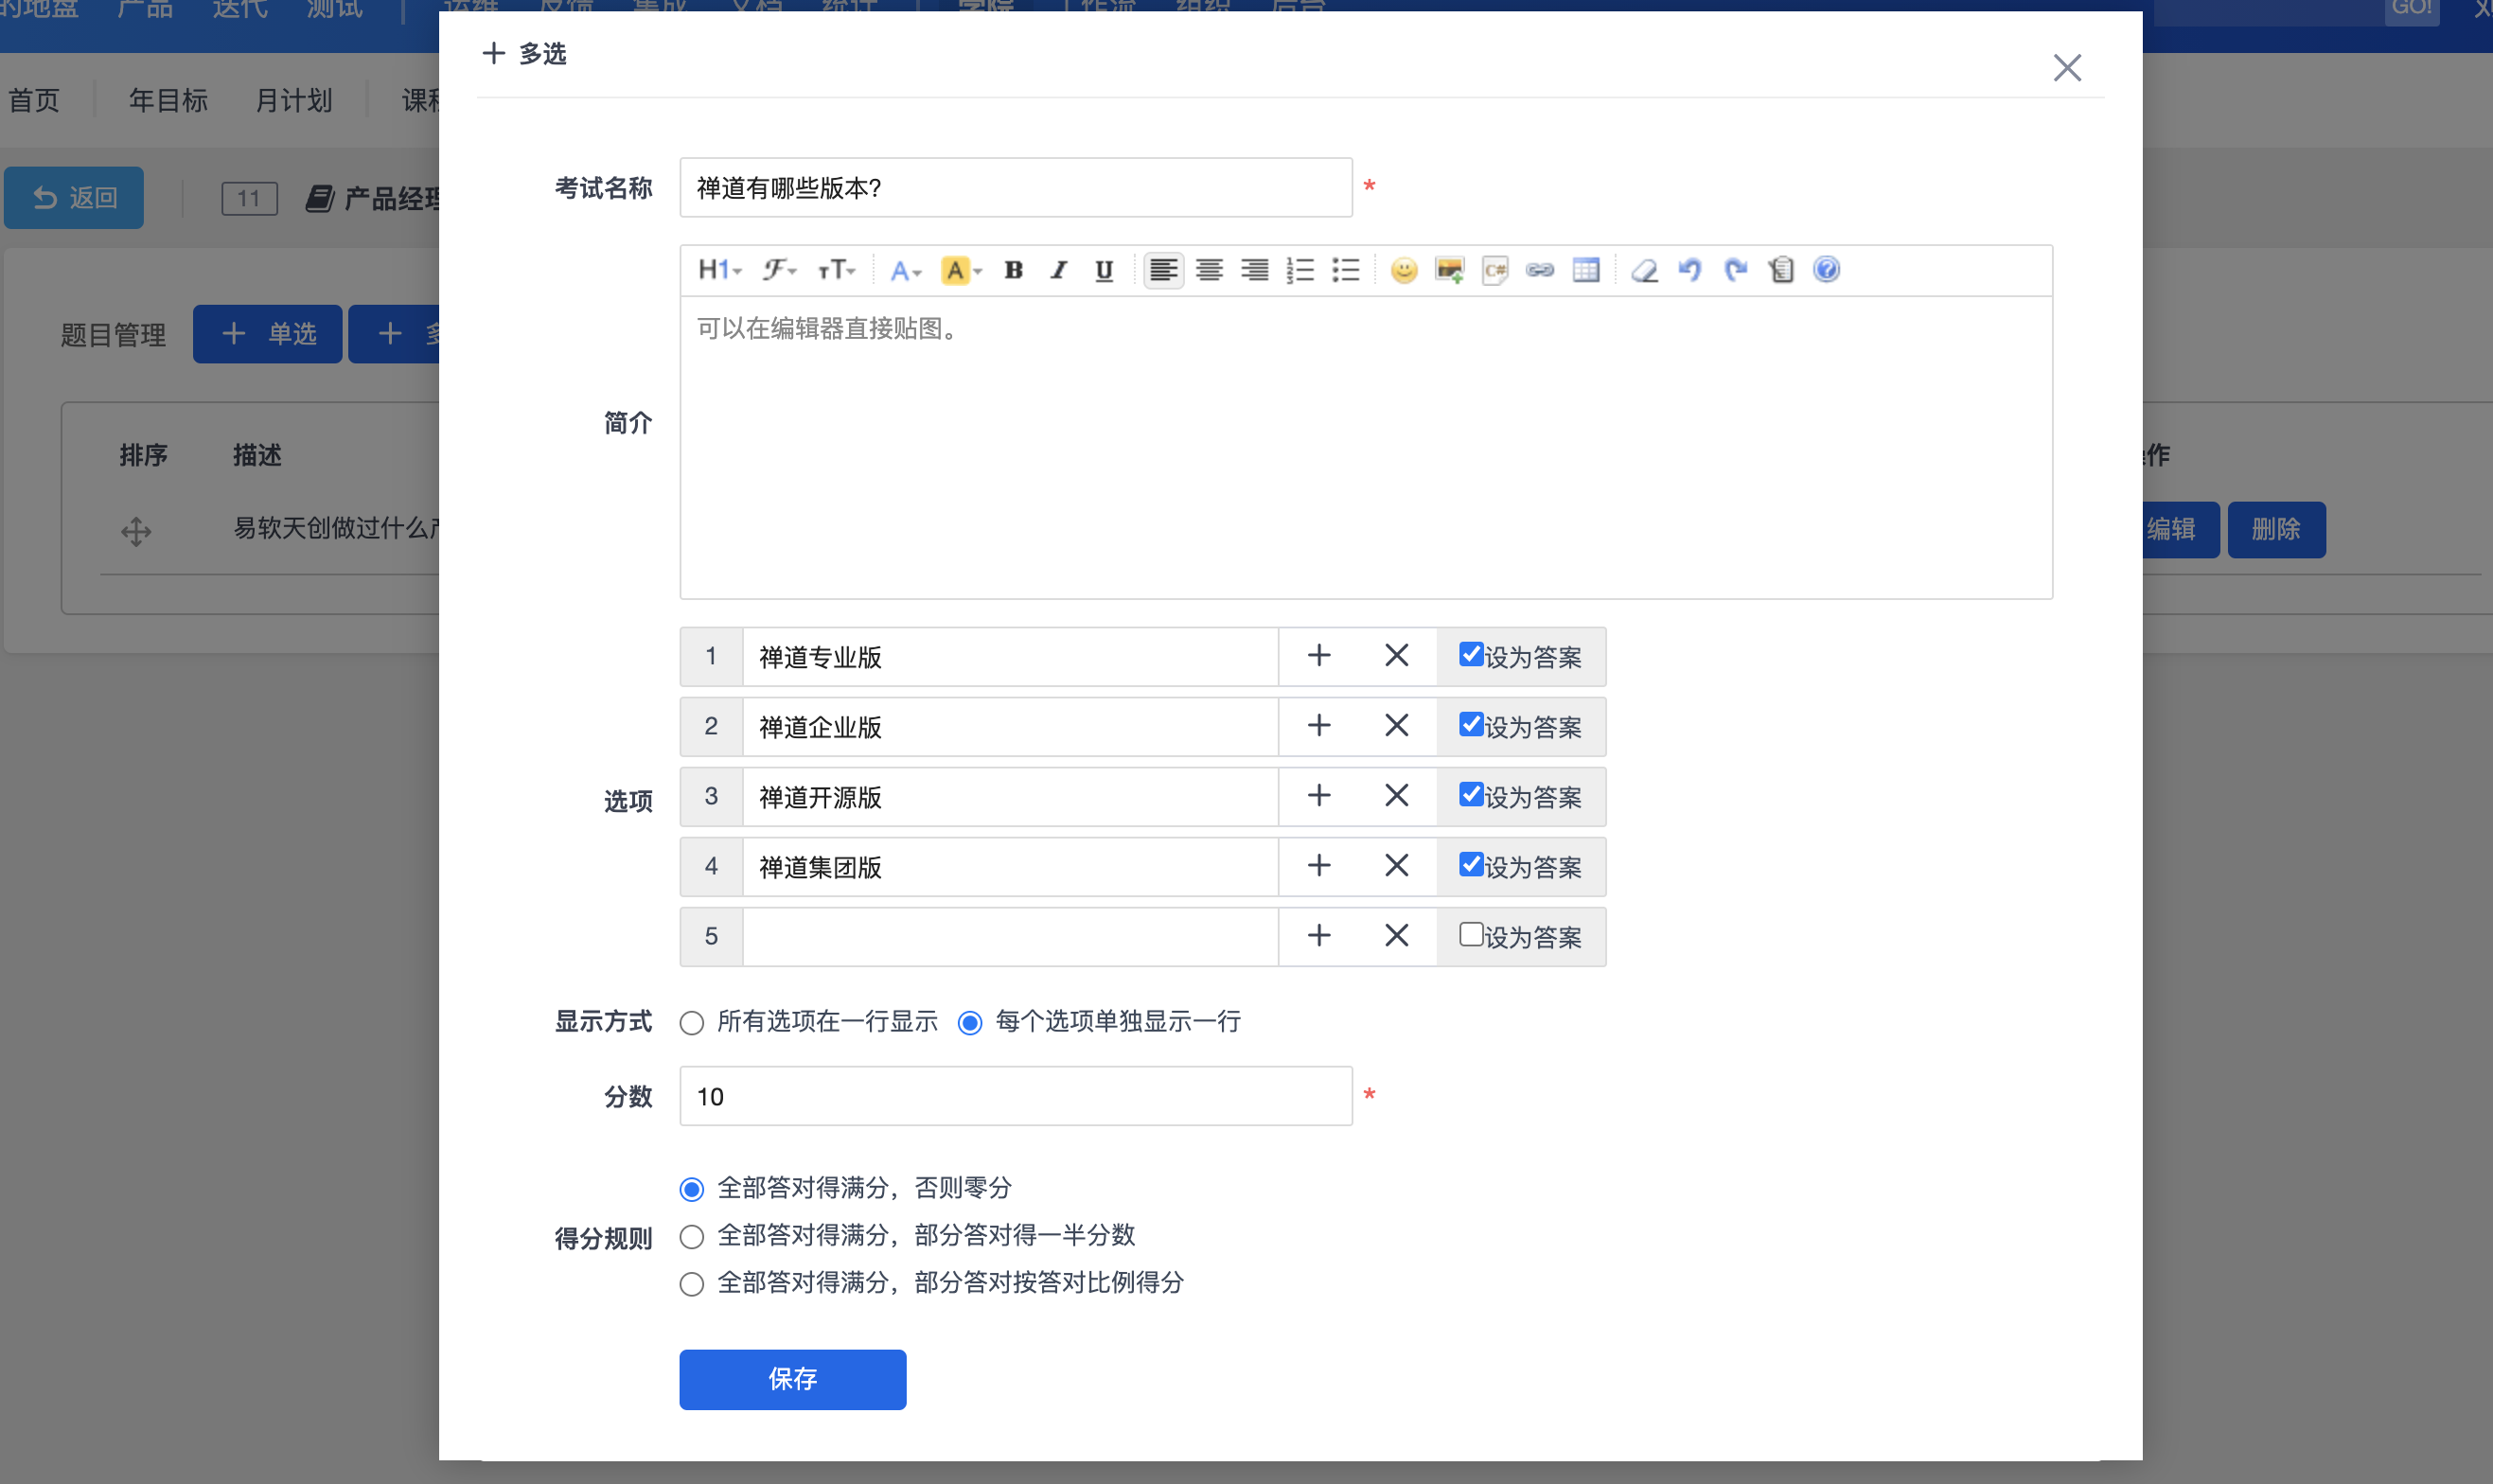The height and width of the screenshot is (1484, 2493).
Task: Open editor help question icon
Action: click(1826, 270)
